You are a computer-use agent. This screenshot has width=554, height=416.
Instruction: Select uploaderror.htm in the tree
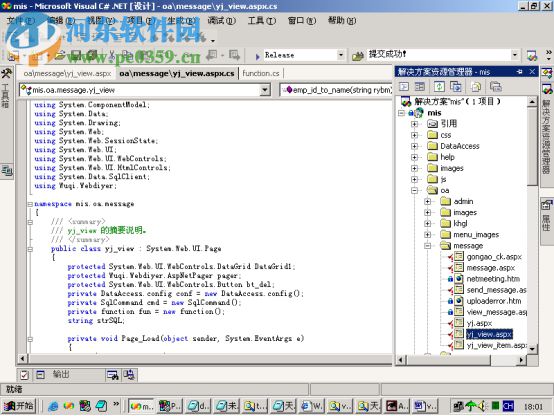tap(494, 301)
